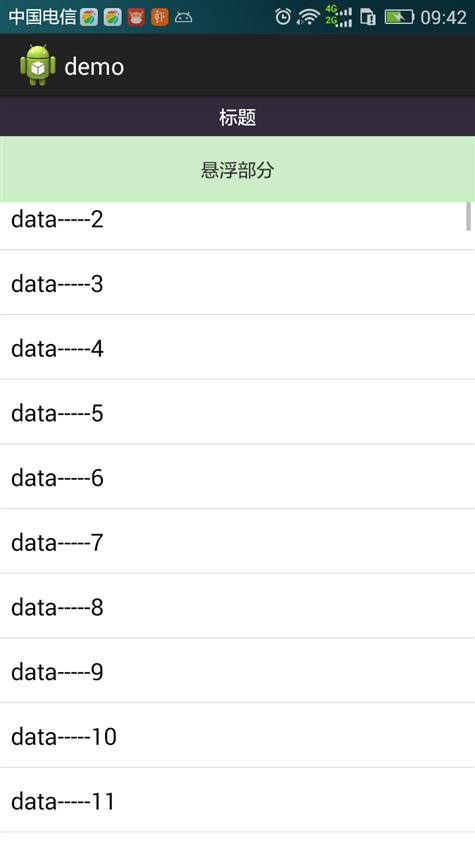The width and height of the screenshot is (475, 845).
Task: Tap the SIM card status icon
Action: [x=368, y=17]
